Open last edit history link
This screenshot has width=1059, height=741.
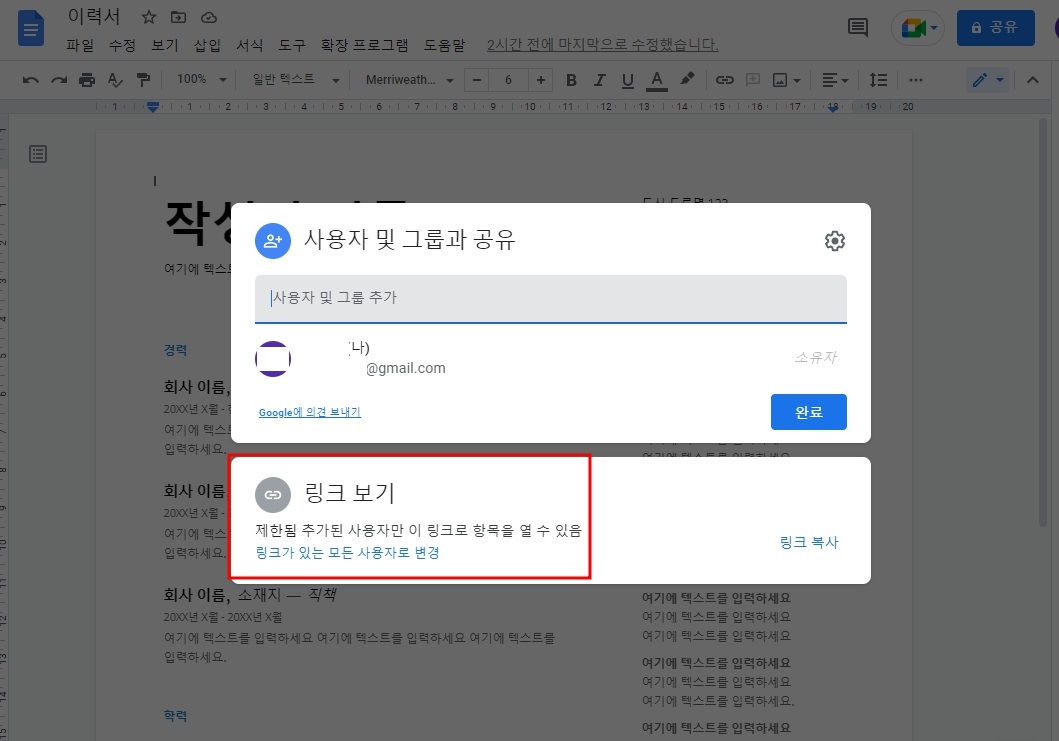602,45
